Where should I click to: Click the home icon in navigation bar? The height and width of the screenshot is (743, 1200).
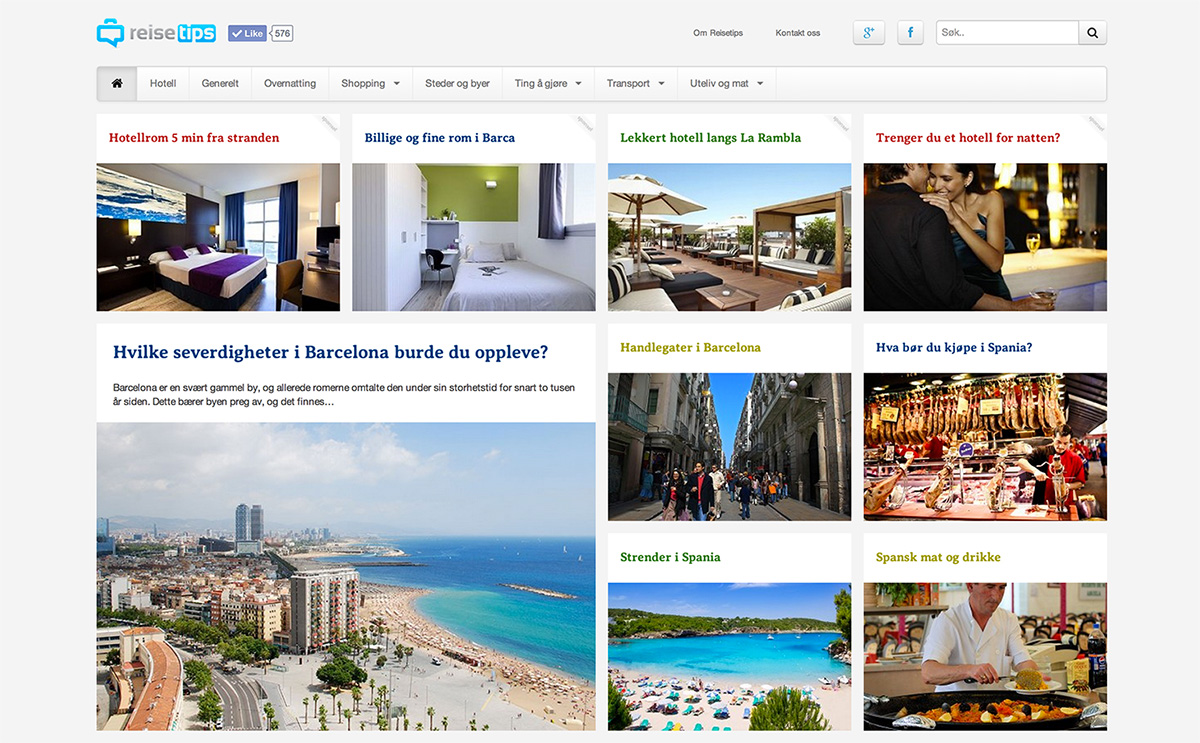coord(117,84)
